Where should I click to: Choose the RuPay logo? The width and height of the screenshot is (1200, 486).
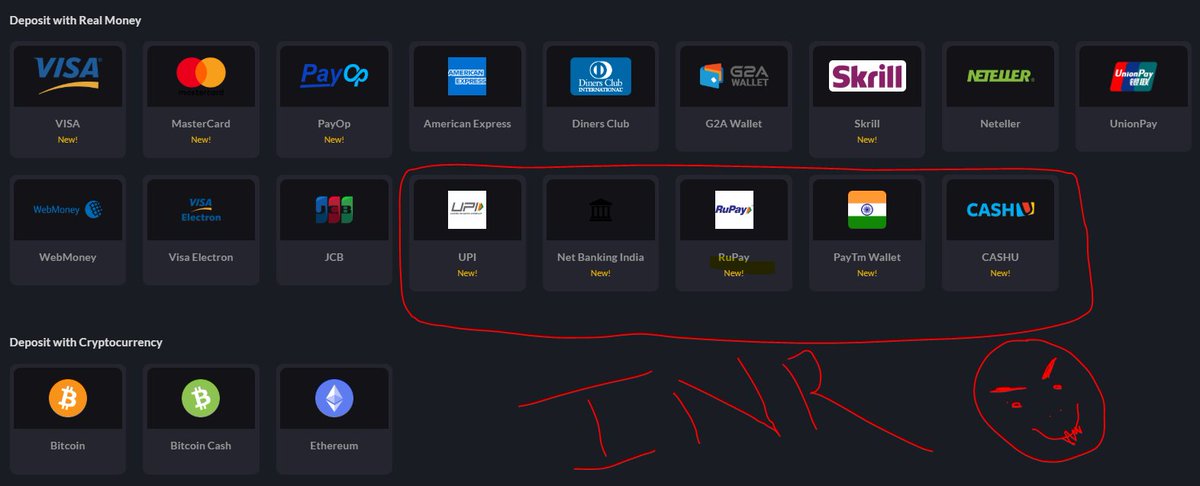[733, 210]
